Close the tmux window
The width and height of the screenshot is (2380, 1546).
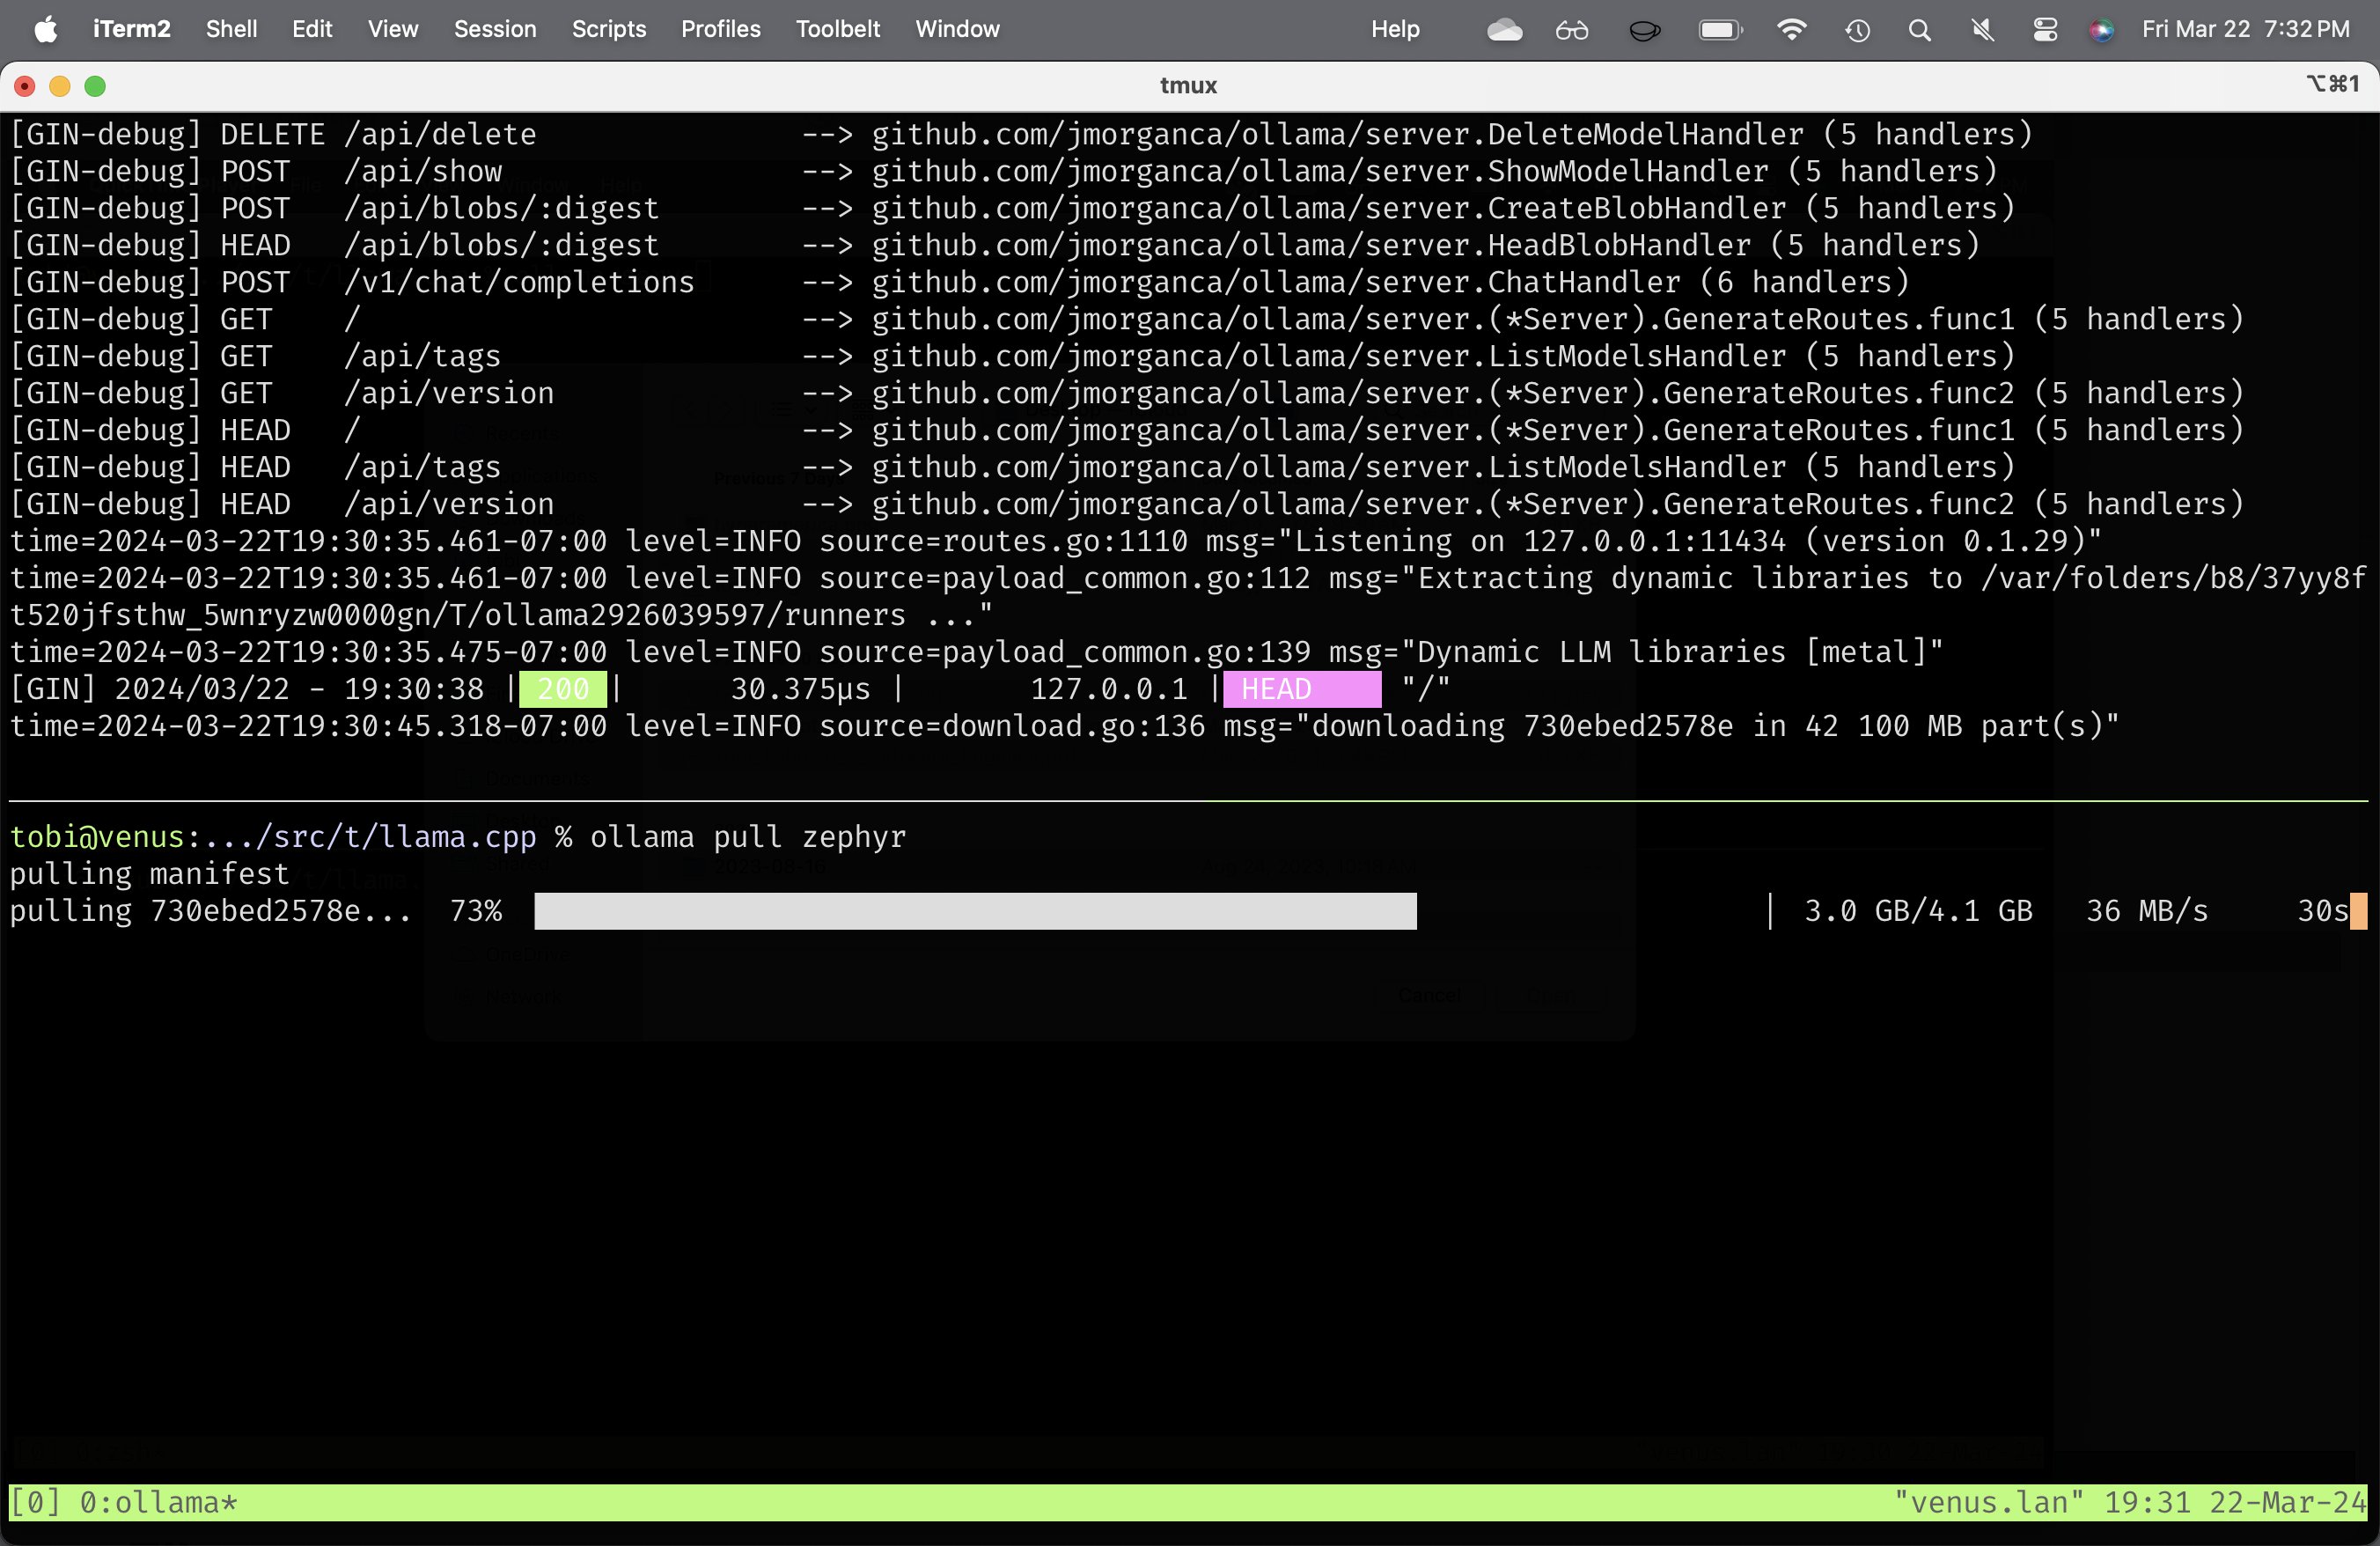point(25,86)
